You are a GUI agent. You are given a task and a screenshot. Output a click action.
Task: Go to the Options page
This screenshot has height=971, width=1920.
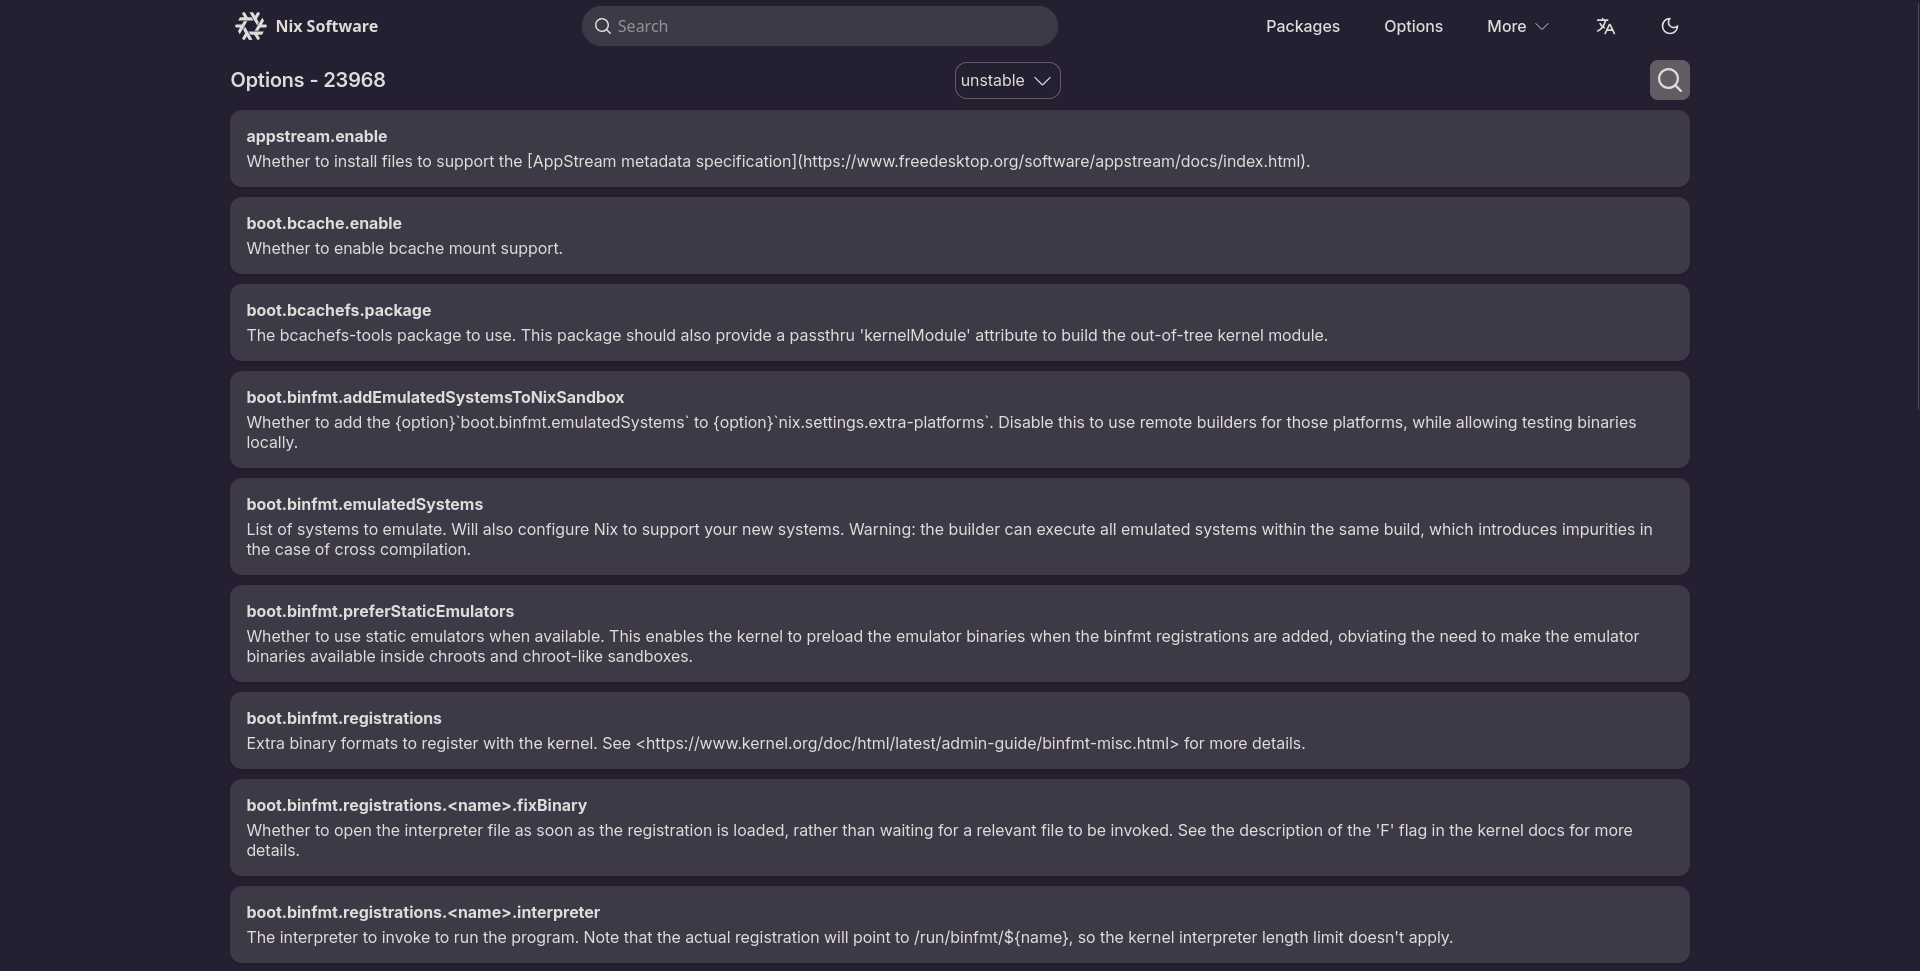pos(1412,26)
